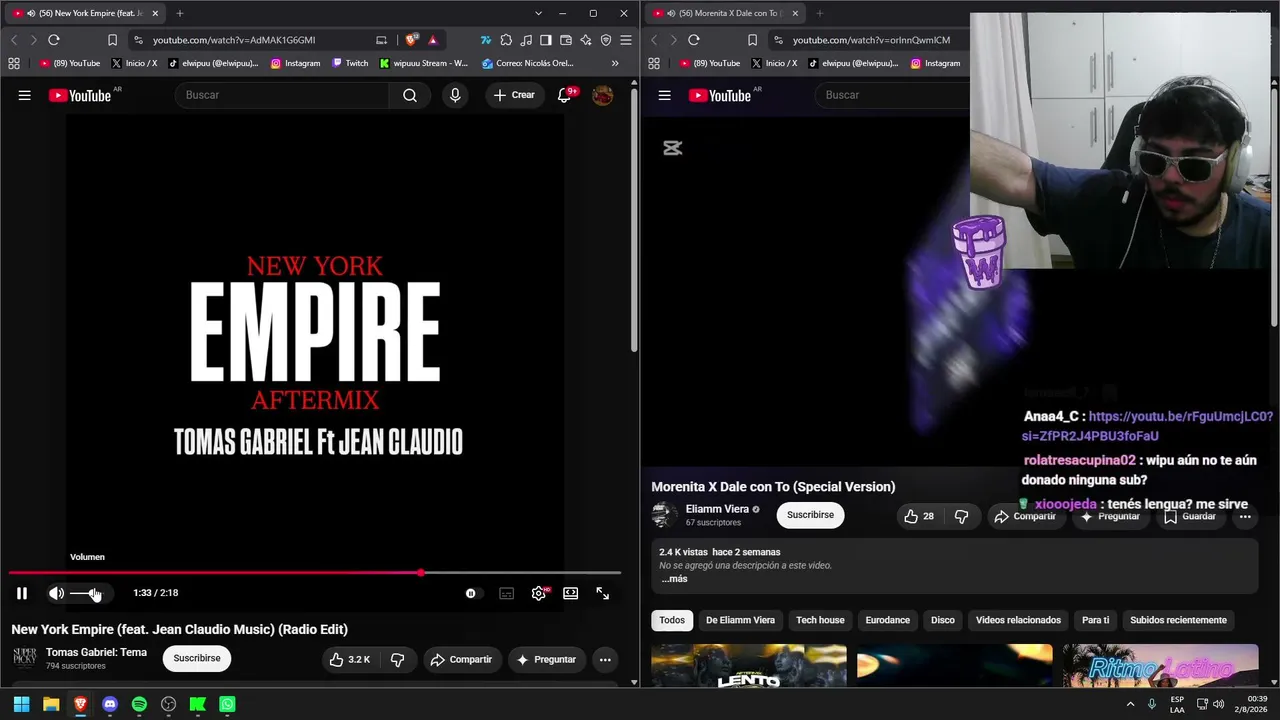Toggle the browser sidebar panel
1280x720 pixels.
pyautogui.click(x=546, y=40)
